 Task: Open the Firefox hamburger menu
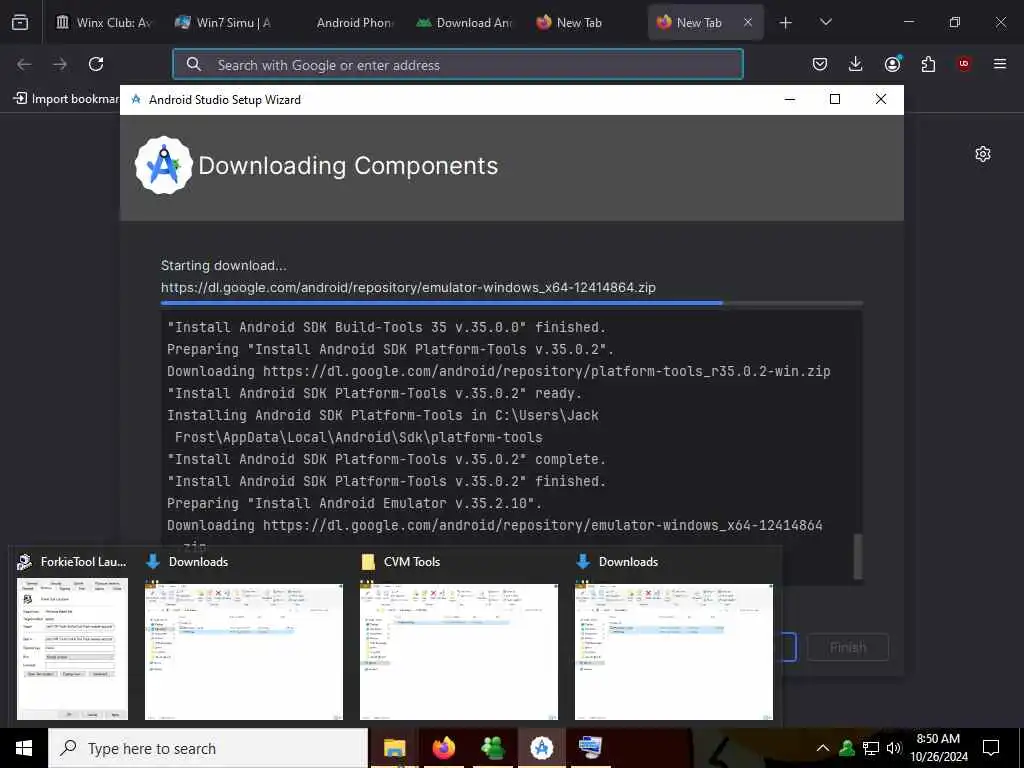point(1000,64)
